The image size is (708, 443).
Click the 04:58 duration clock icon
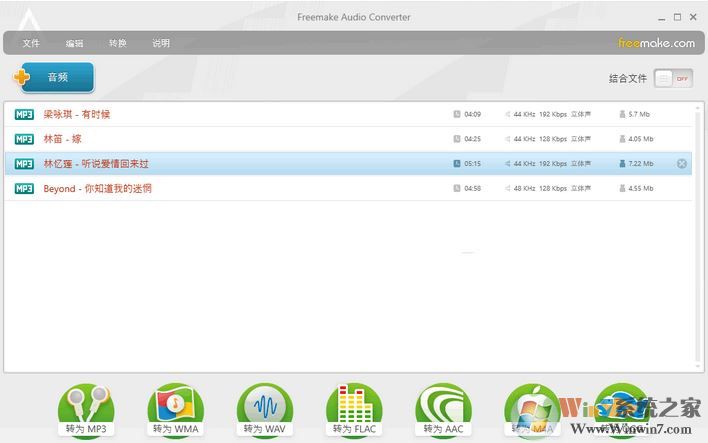click(457, 188)
